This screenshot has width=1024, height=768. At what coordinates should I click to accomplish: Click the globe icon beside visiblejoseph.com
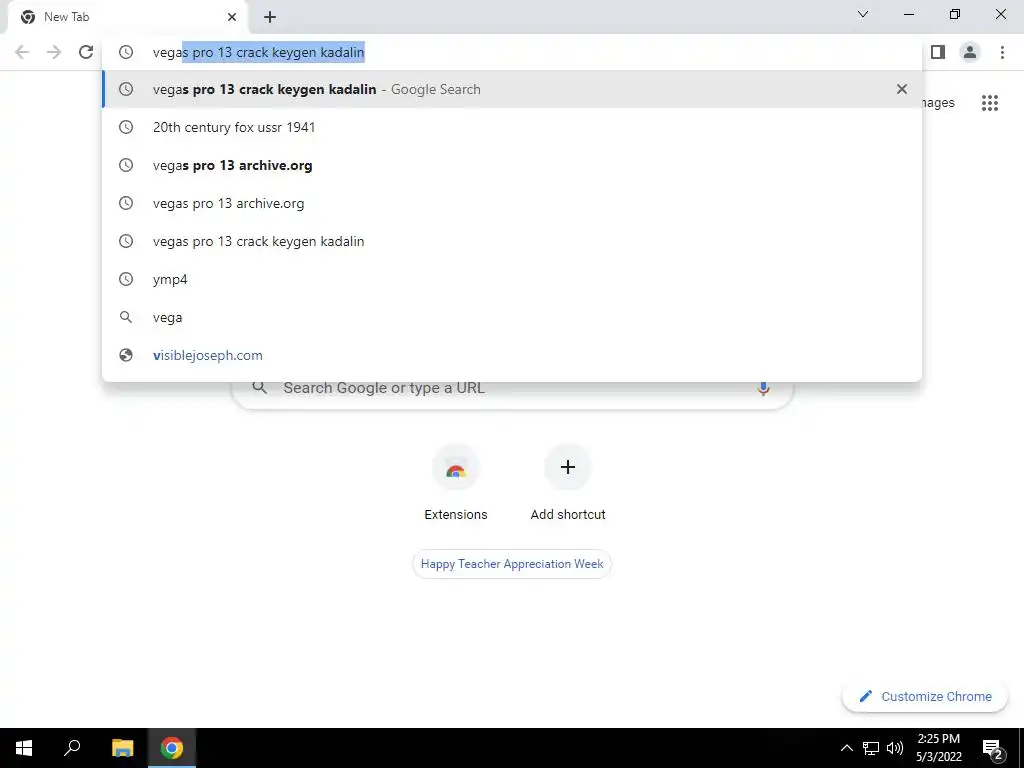tap(125, 355)
